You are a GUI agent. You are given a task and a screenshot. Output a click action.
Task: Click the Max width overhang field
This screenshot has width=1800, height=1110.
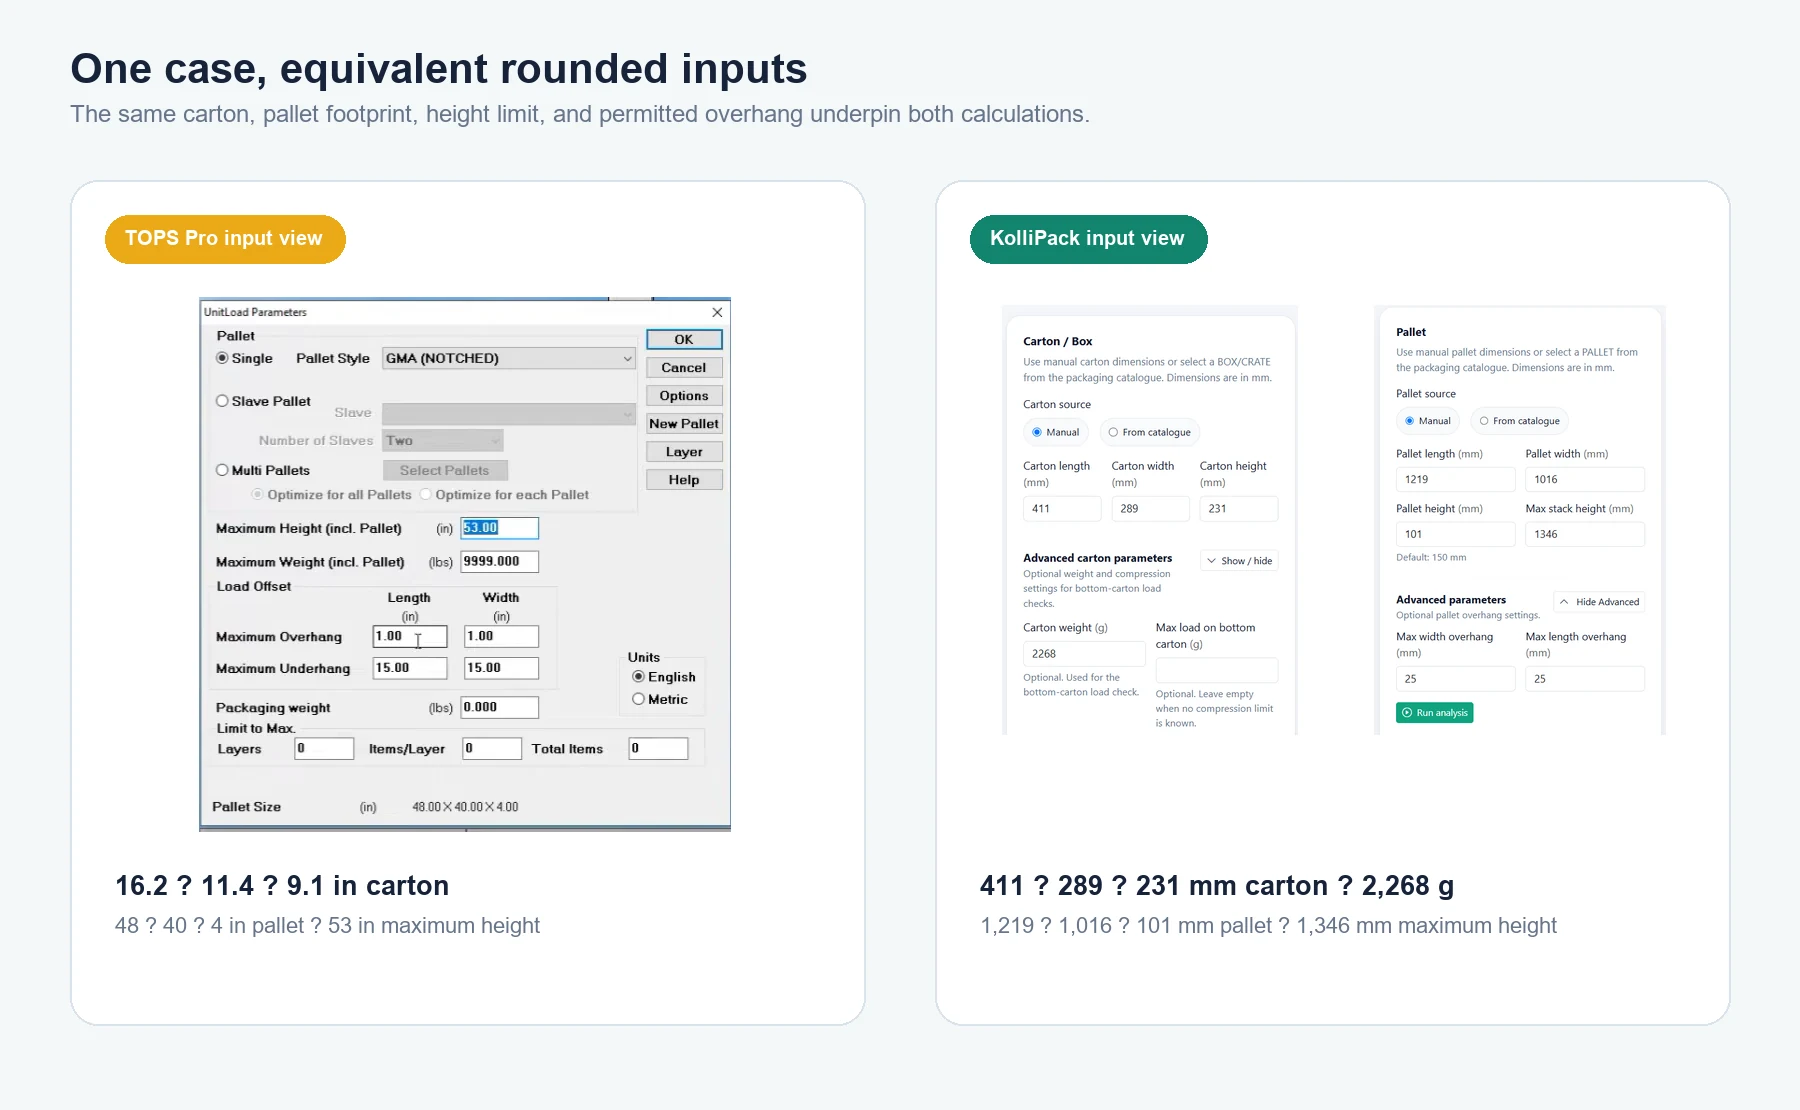coord(1456,679)
